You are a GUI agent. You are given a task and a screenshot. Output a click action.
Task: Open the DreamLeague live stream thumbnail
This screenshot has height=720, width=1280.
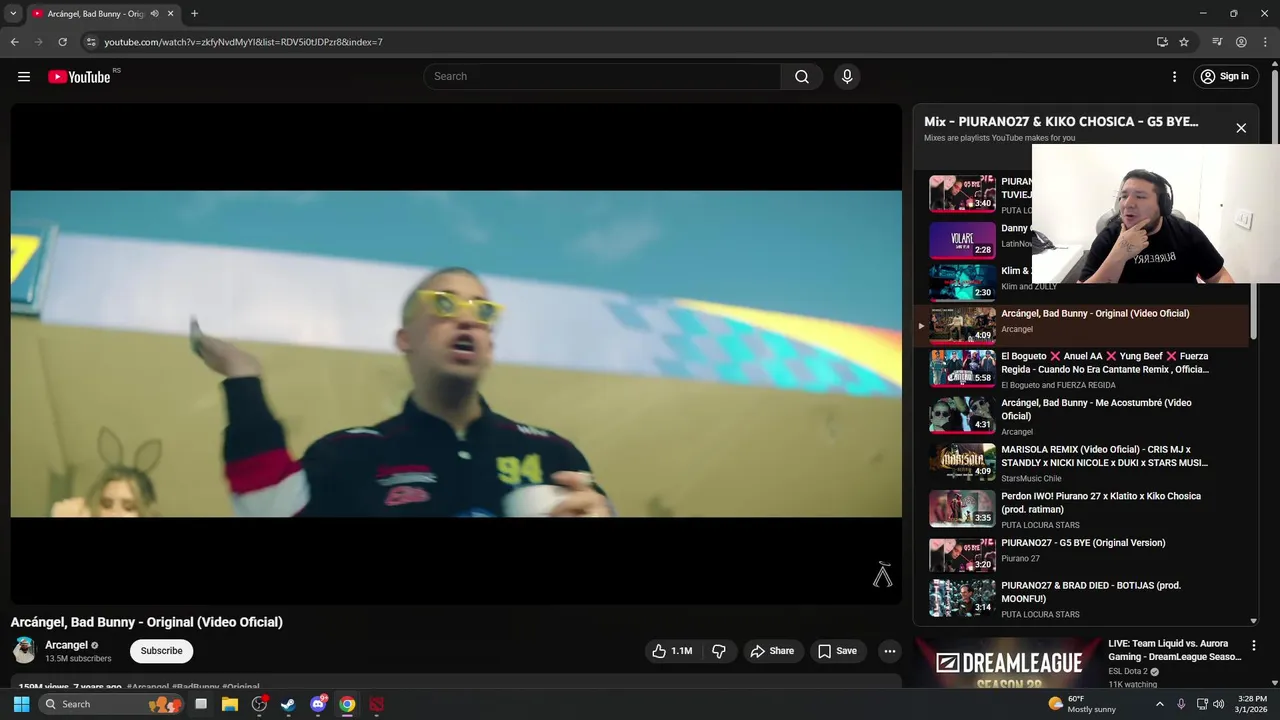click(1008, 663)
